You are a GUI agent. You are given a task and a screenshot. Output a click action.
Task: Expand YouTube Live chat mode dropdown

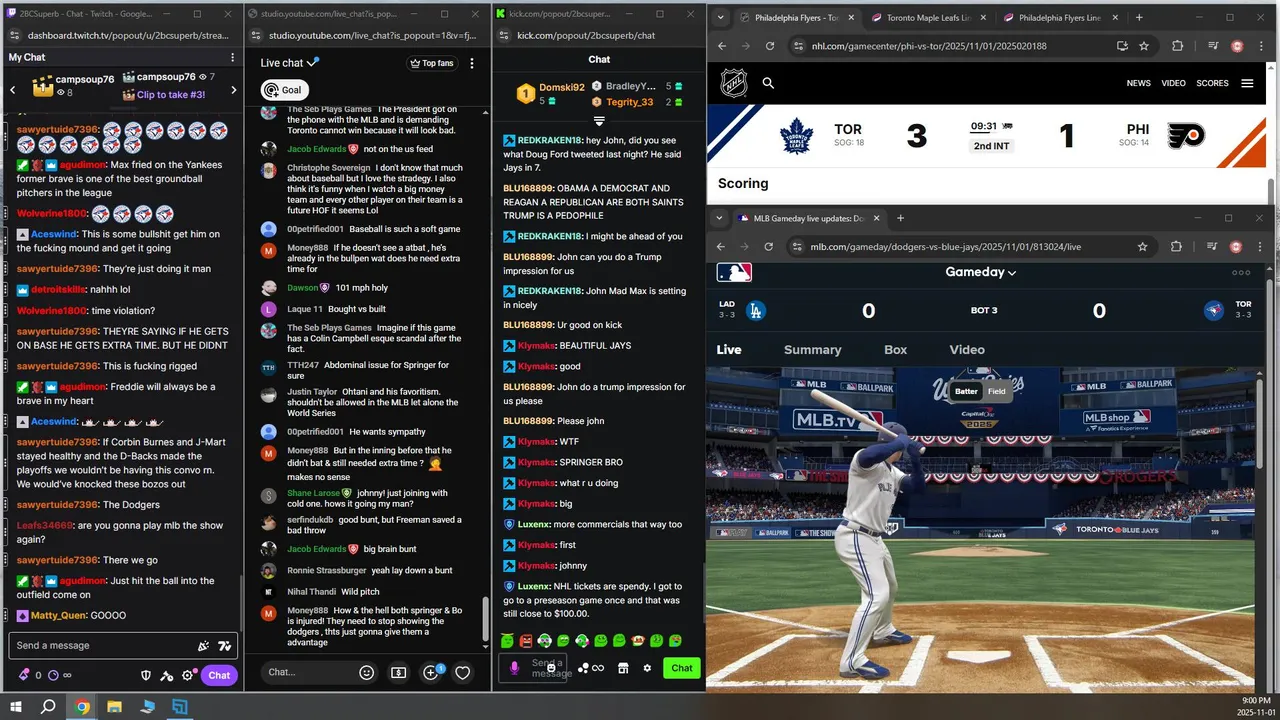click(x=290, y=63)
